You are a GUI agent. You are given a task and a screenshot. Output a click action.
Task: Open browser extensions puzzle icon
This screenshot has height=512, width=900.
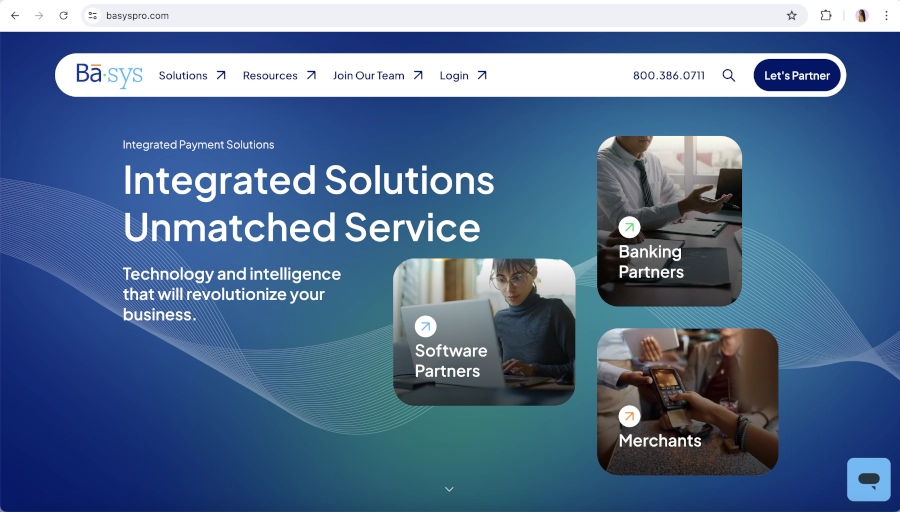[x=825, y=15]
